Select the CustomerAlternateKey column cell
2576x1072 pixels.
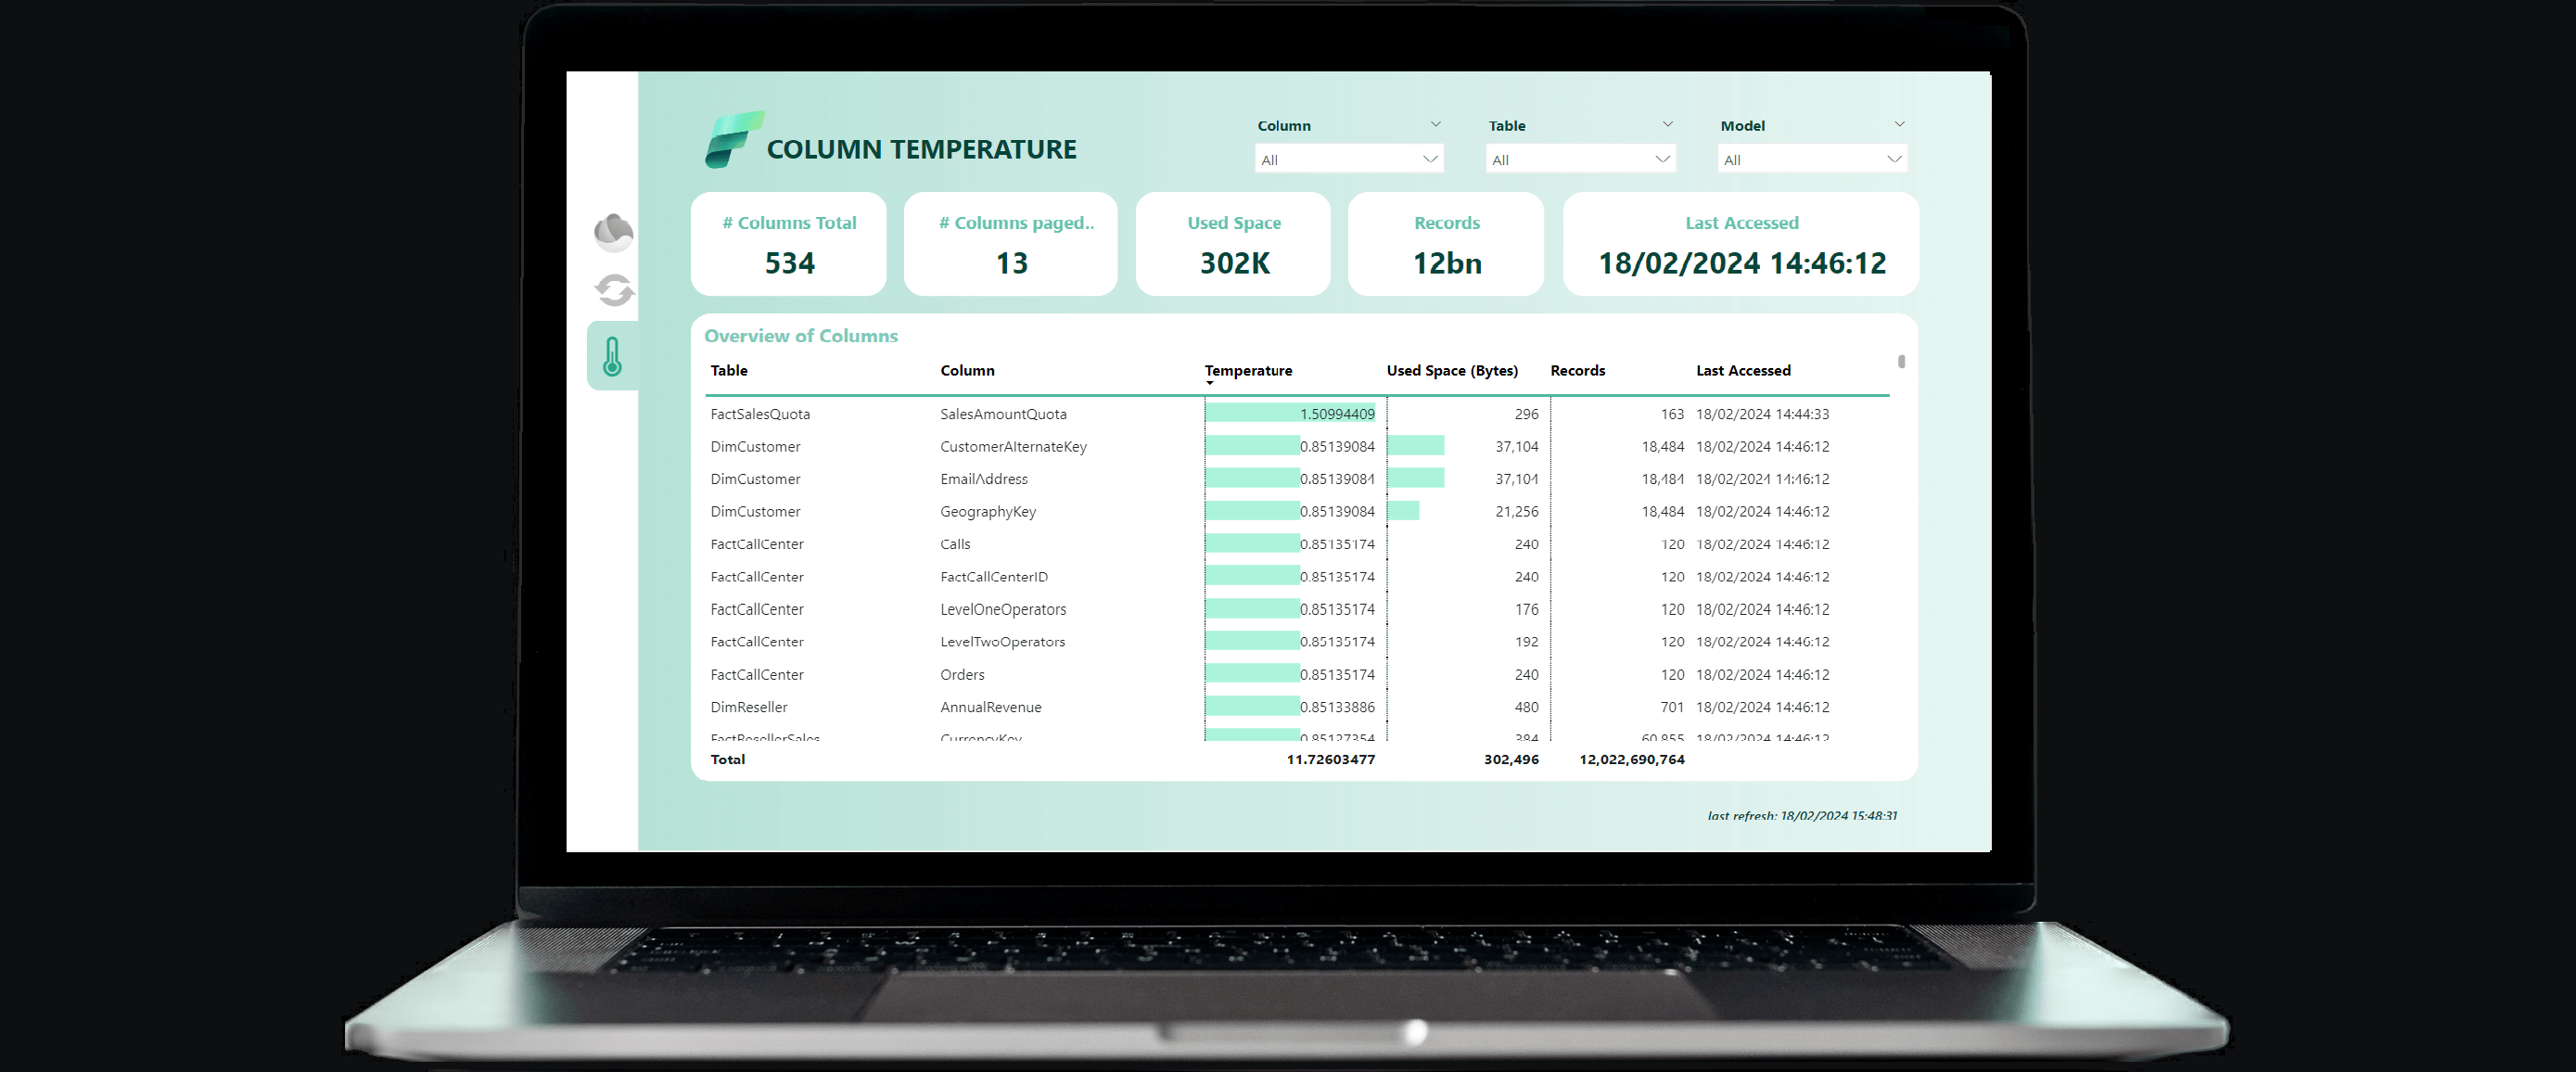pyautogui.click(x=1012, y=447)
